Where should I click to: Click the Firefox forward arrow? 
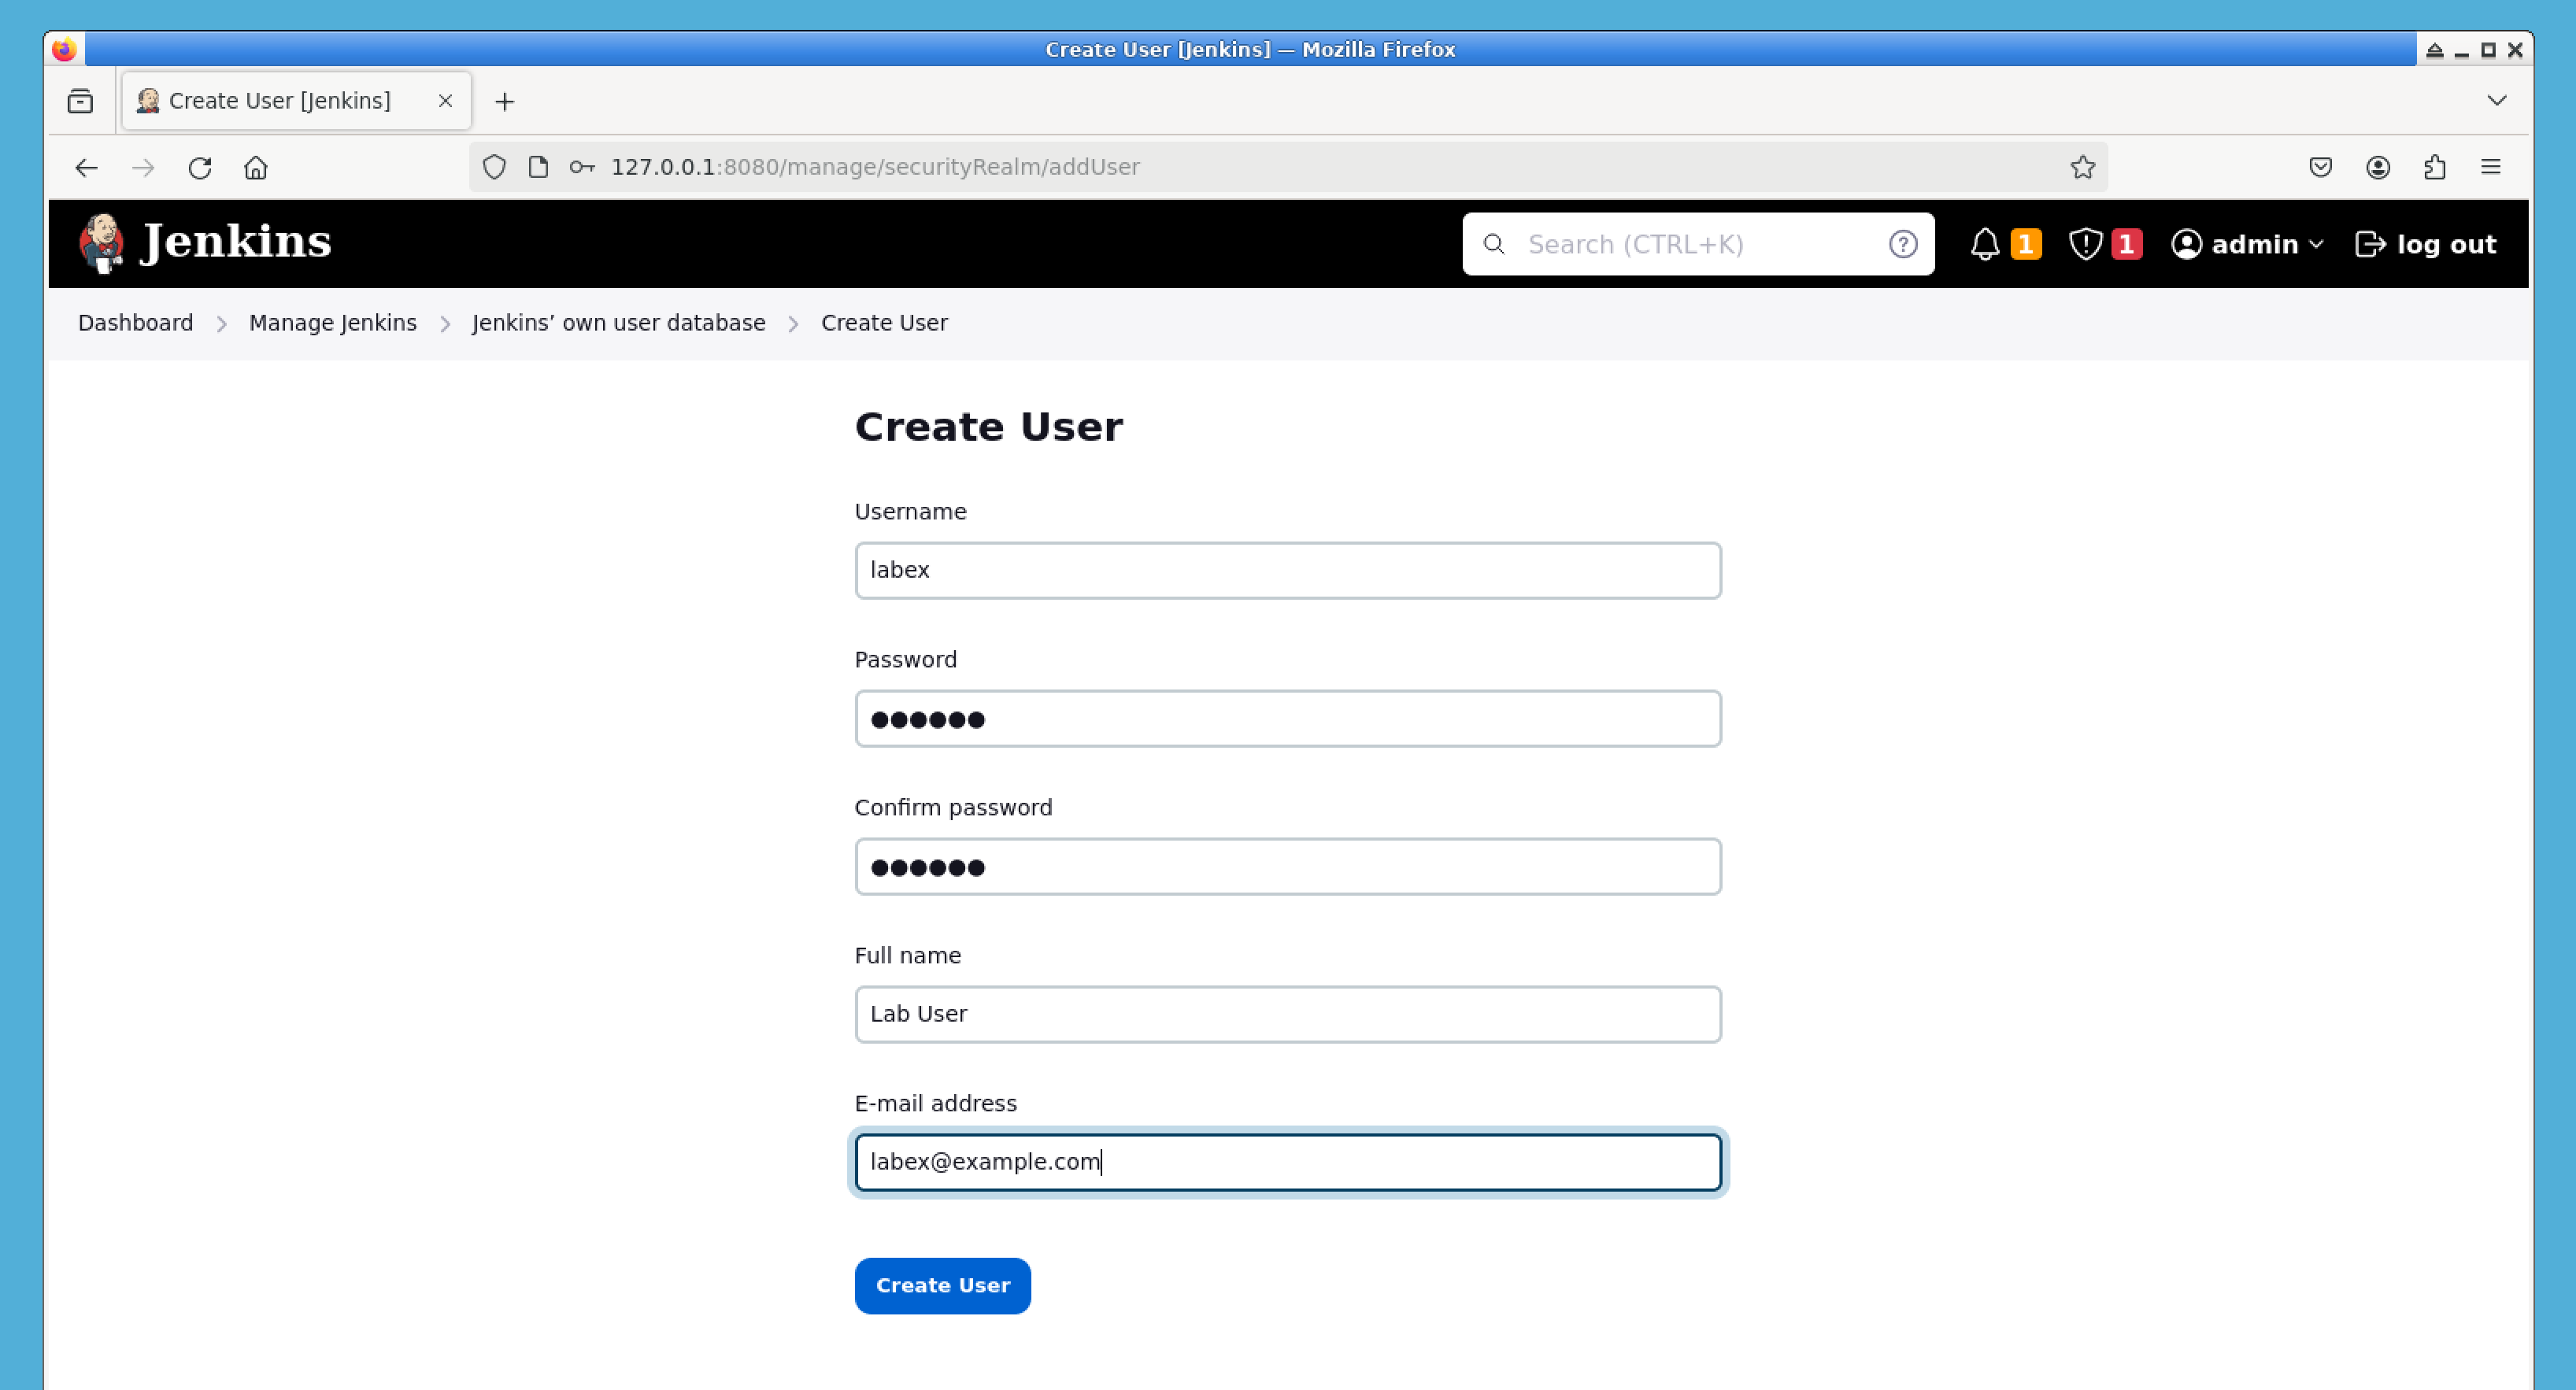(x=143, y=167)
